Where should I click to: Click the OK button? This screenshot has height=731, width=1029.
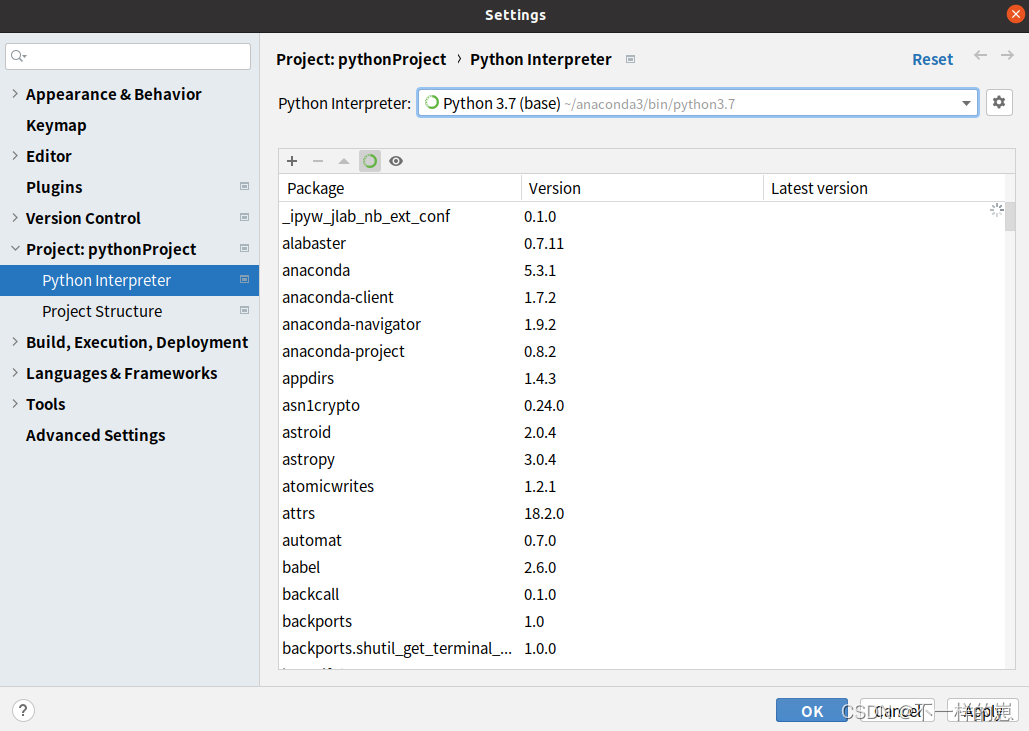pyautogui.click(x=812, y=711)
